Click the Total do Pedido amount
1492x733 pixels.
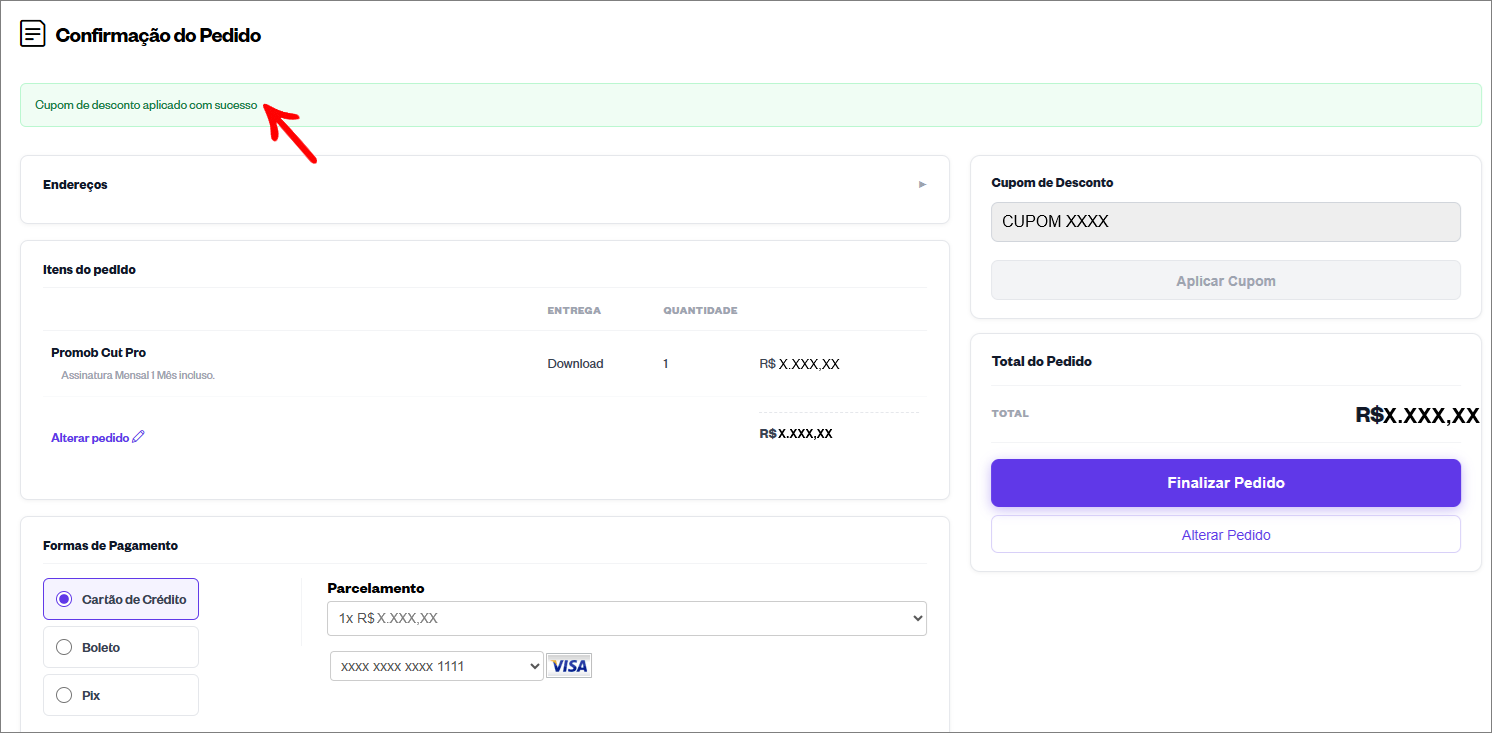[x=1417, y=416]
